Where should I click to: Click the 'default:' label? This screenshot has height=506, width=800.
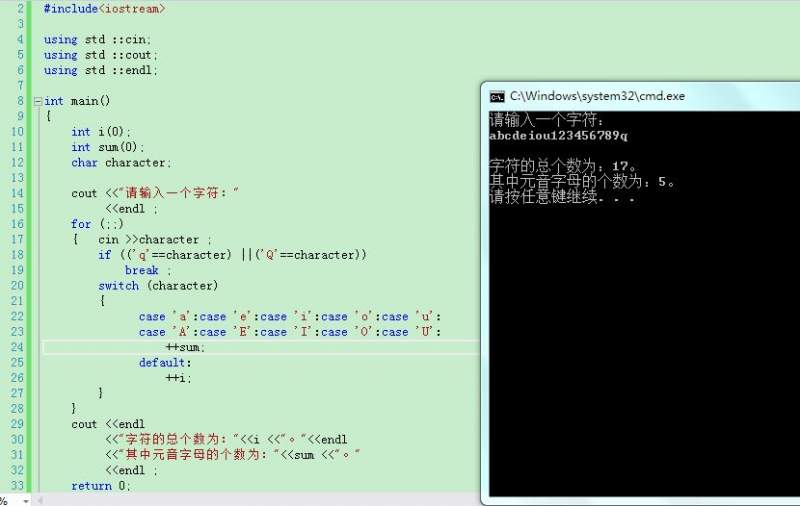[x=165, y=363]
